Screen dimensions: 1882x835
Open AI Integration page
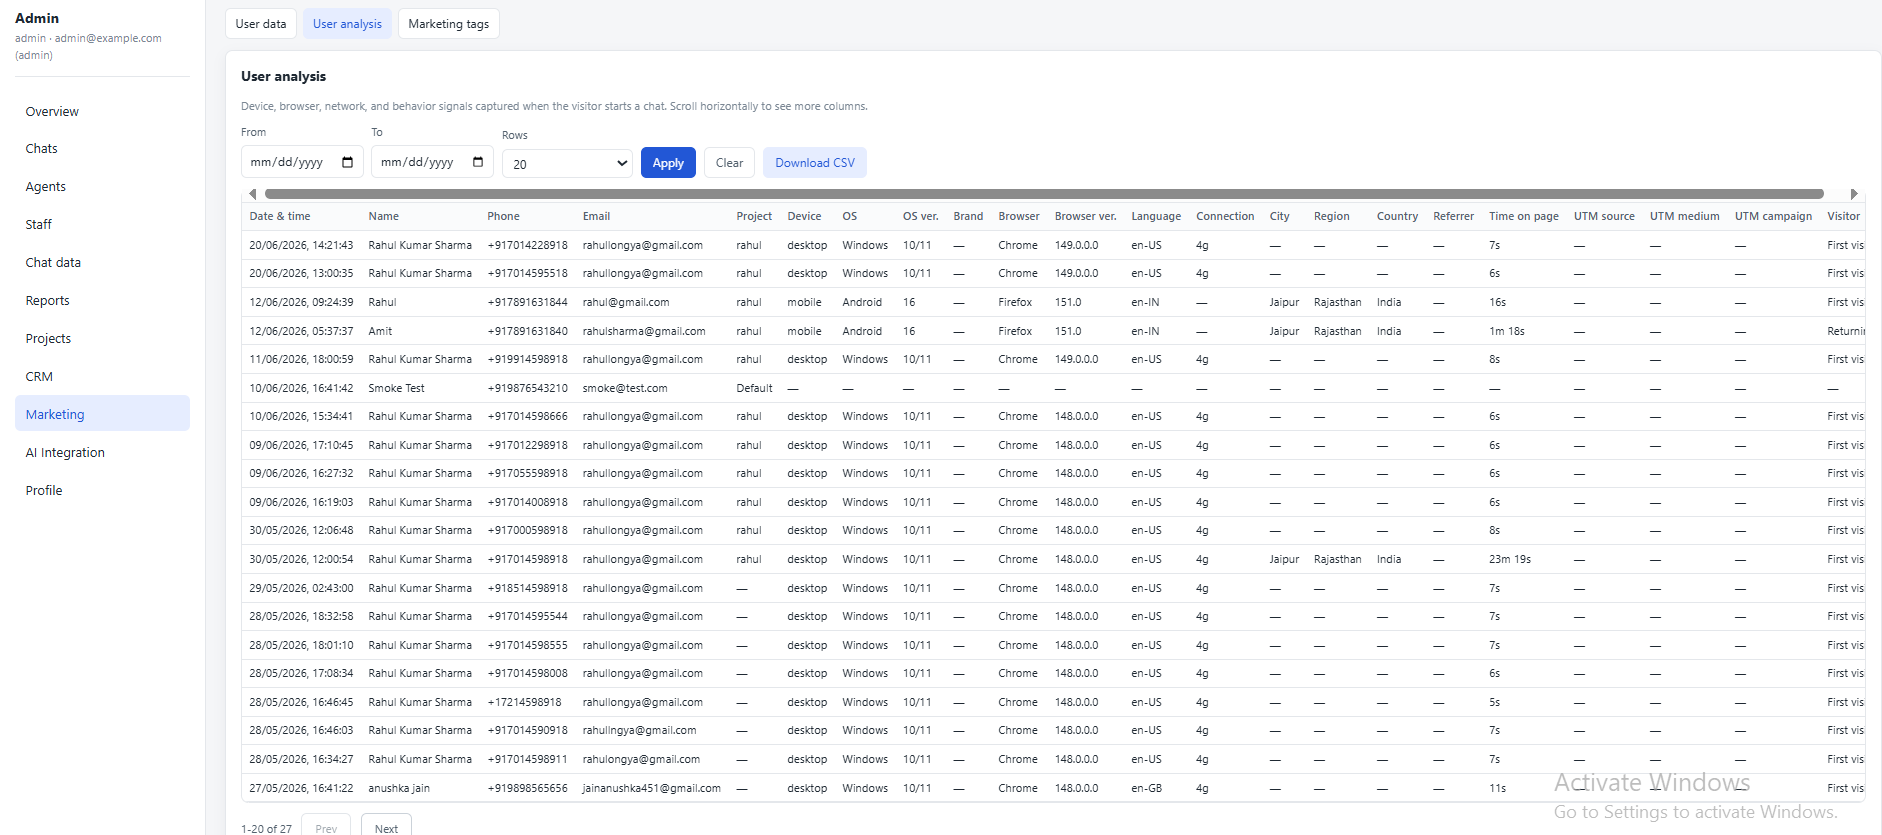click(x=102, y=452)
